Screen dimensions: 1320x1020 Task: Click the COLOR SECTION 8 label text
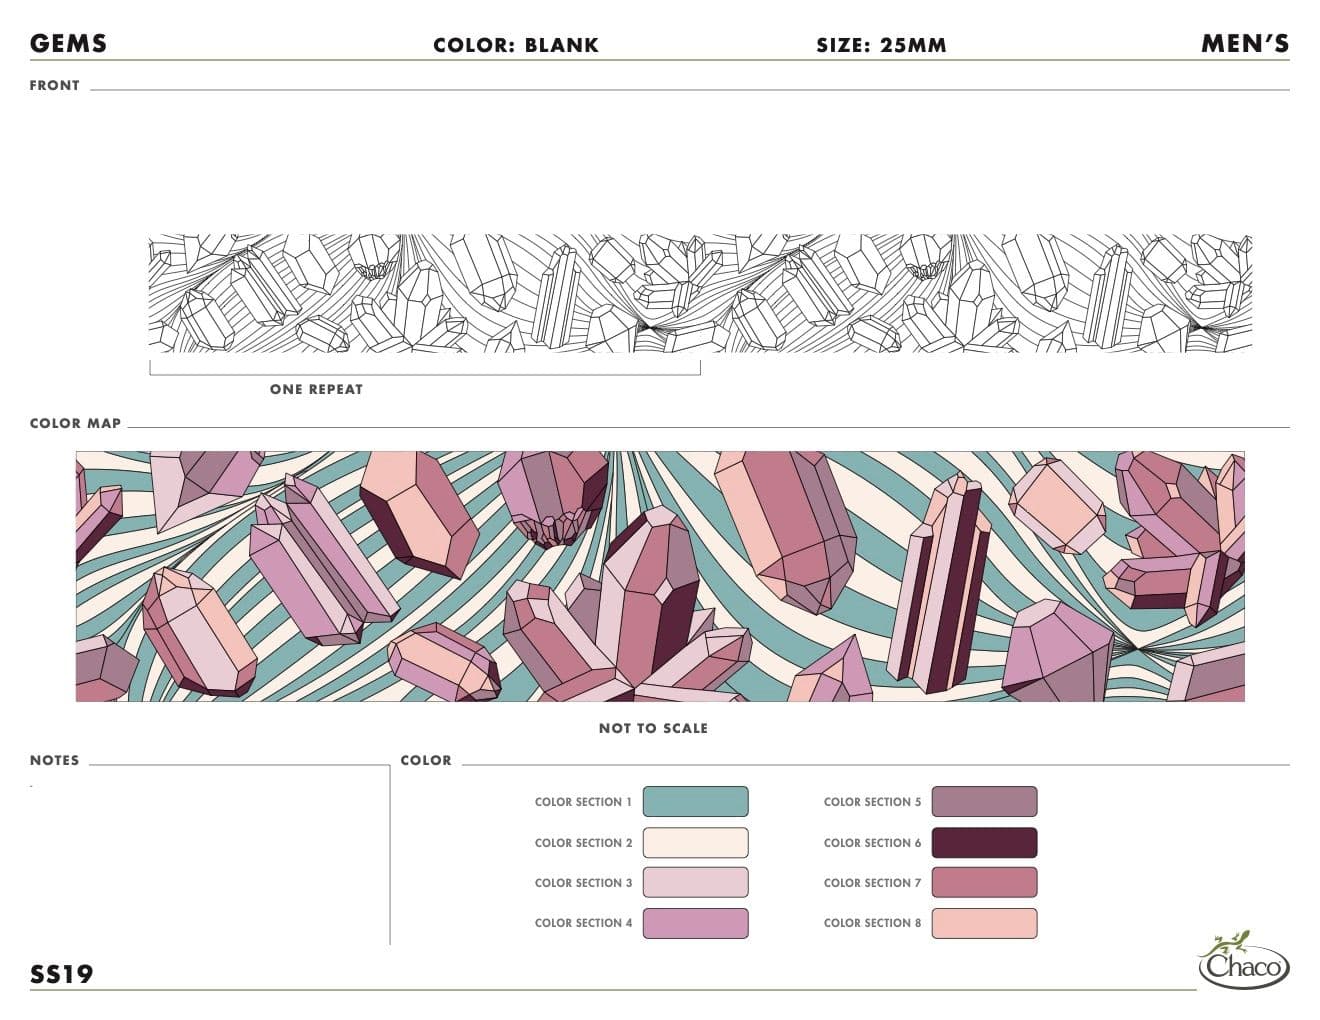click(x=872, y=923)
